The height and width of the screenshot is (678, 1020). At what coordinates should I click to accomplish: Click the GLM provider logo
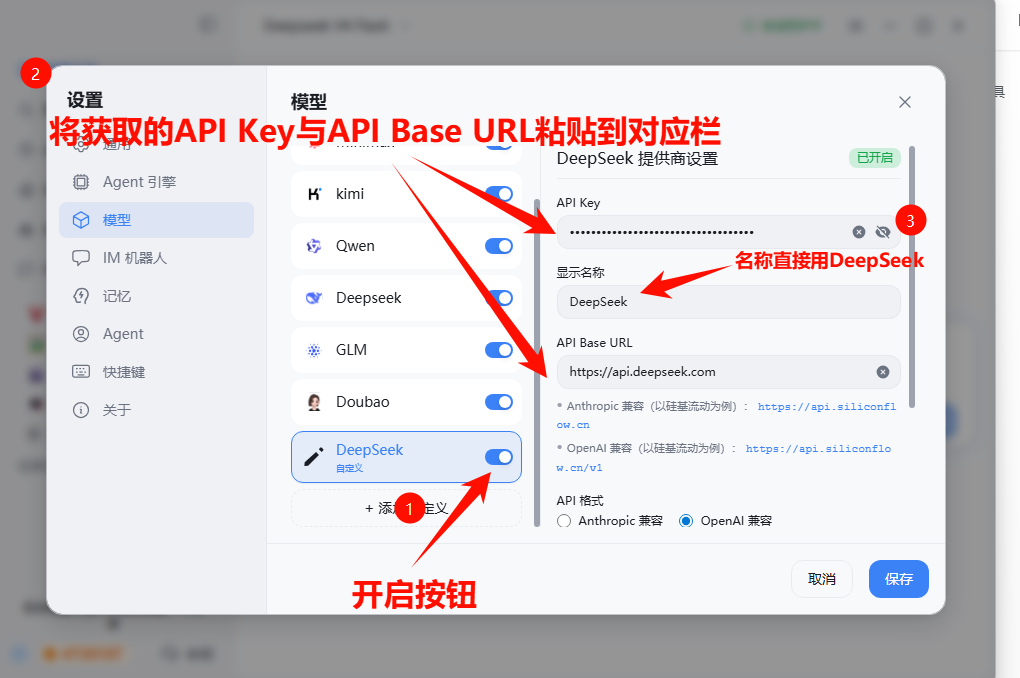point(314,350)
